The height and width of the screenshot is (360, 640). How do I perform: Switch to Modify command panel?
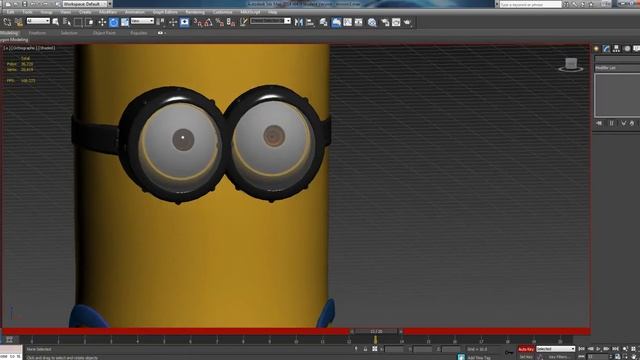607,49
